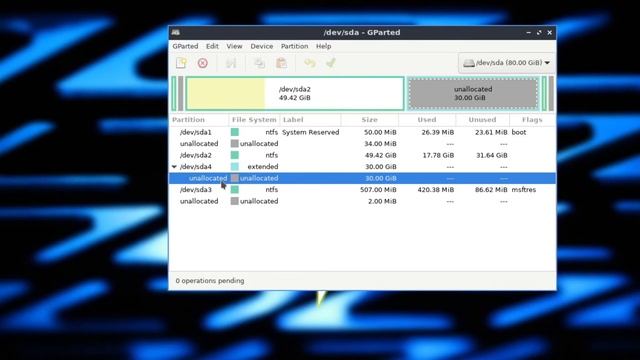Open the Help menu

323,46
